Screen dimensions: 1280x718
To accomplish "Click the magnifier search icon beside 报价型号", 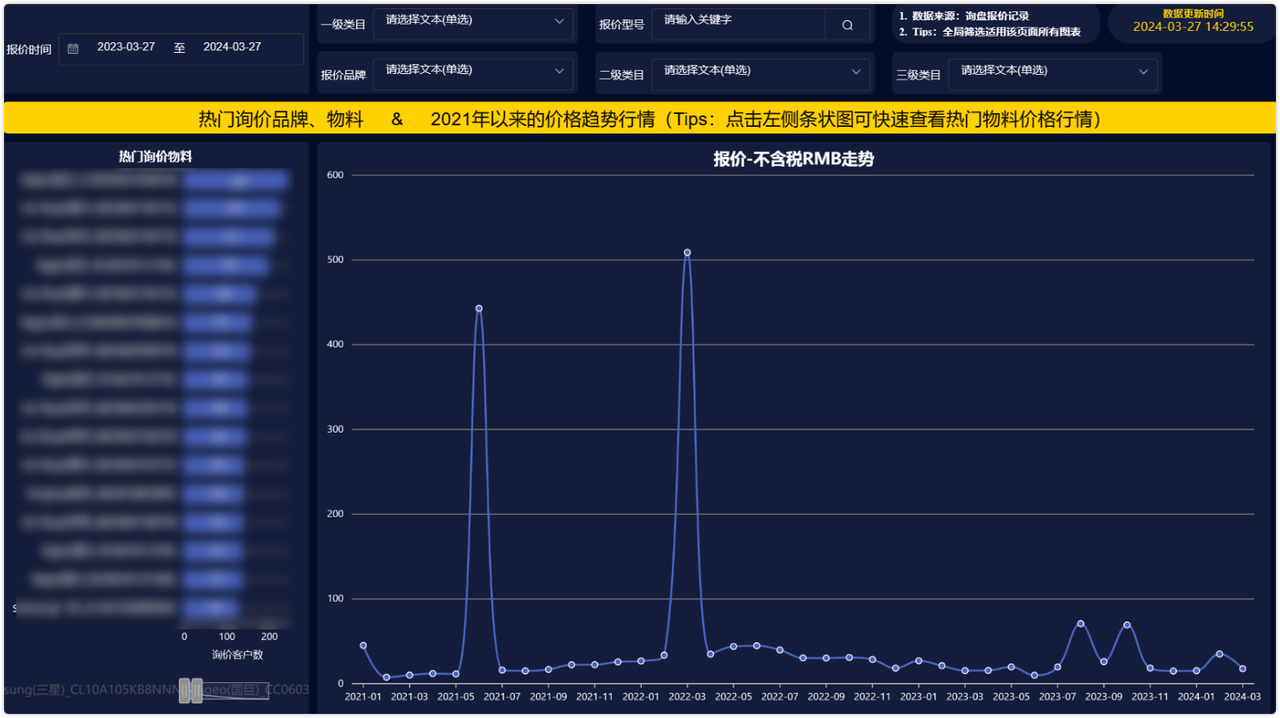I will pos(847,25).
